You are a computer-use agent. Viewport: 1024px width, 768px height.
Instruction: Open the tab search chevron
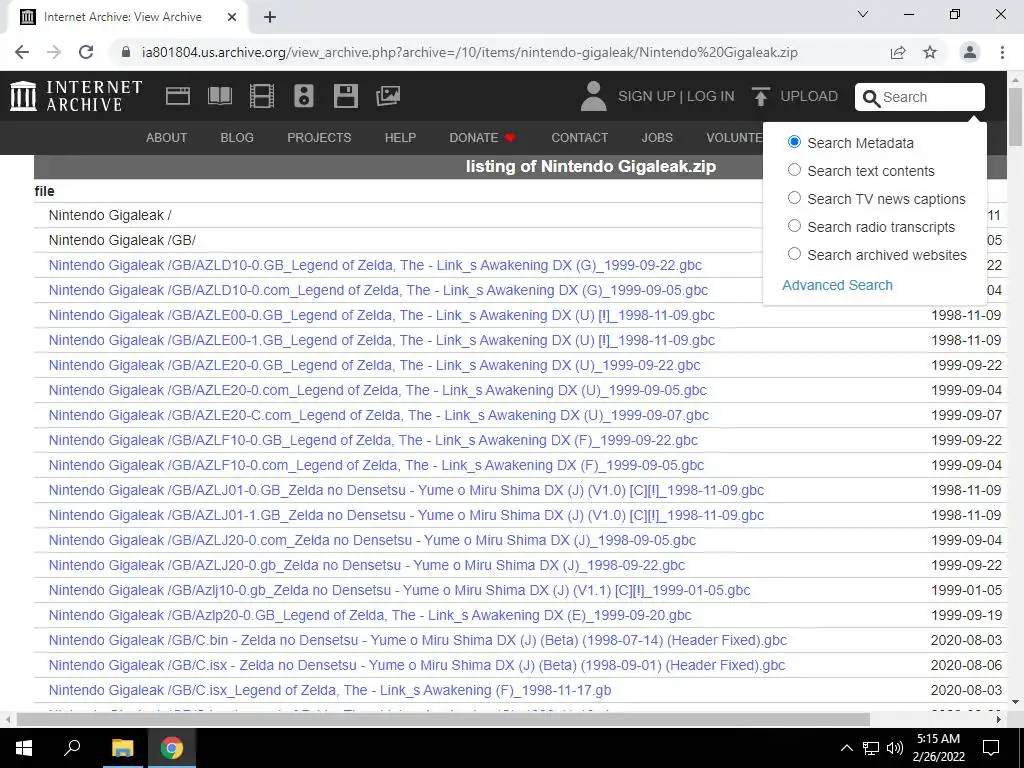pyautogui.click(x=863, y=14)
